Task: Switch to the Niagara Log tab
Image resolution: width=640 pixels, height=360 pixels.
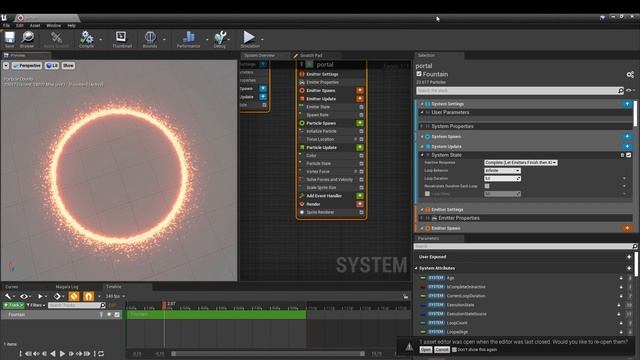Action: tap(67, 287)
